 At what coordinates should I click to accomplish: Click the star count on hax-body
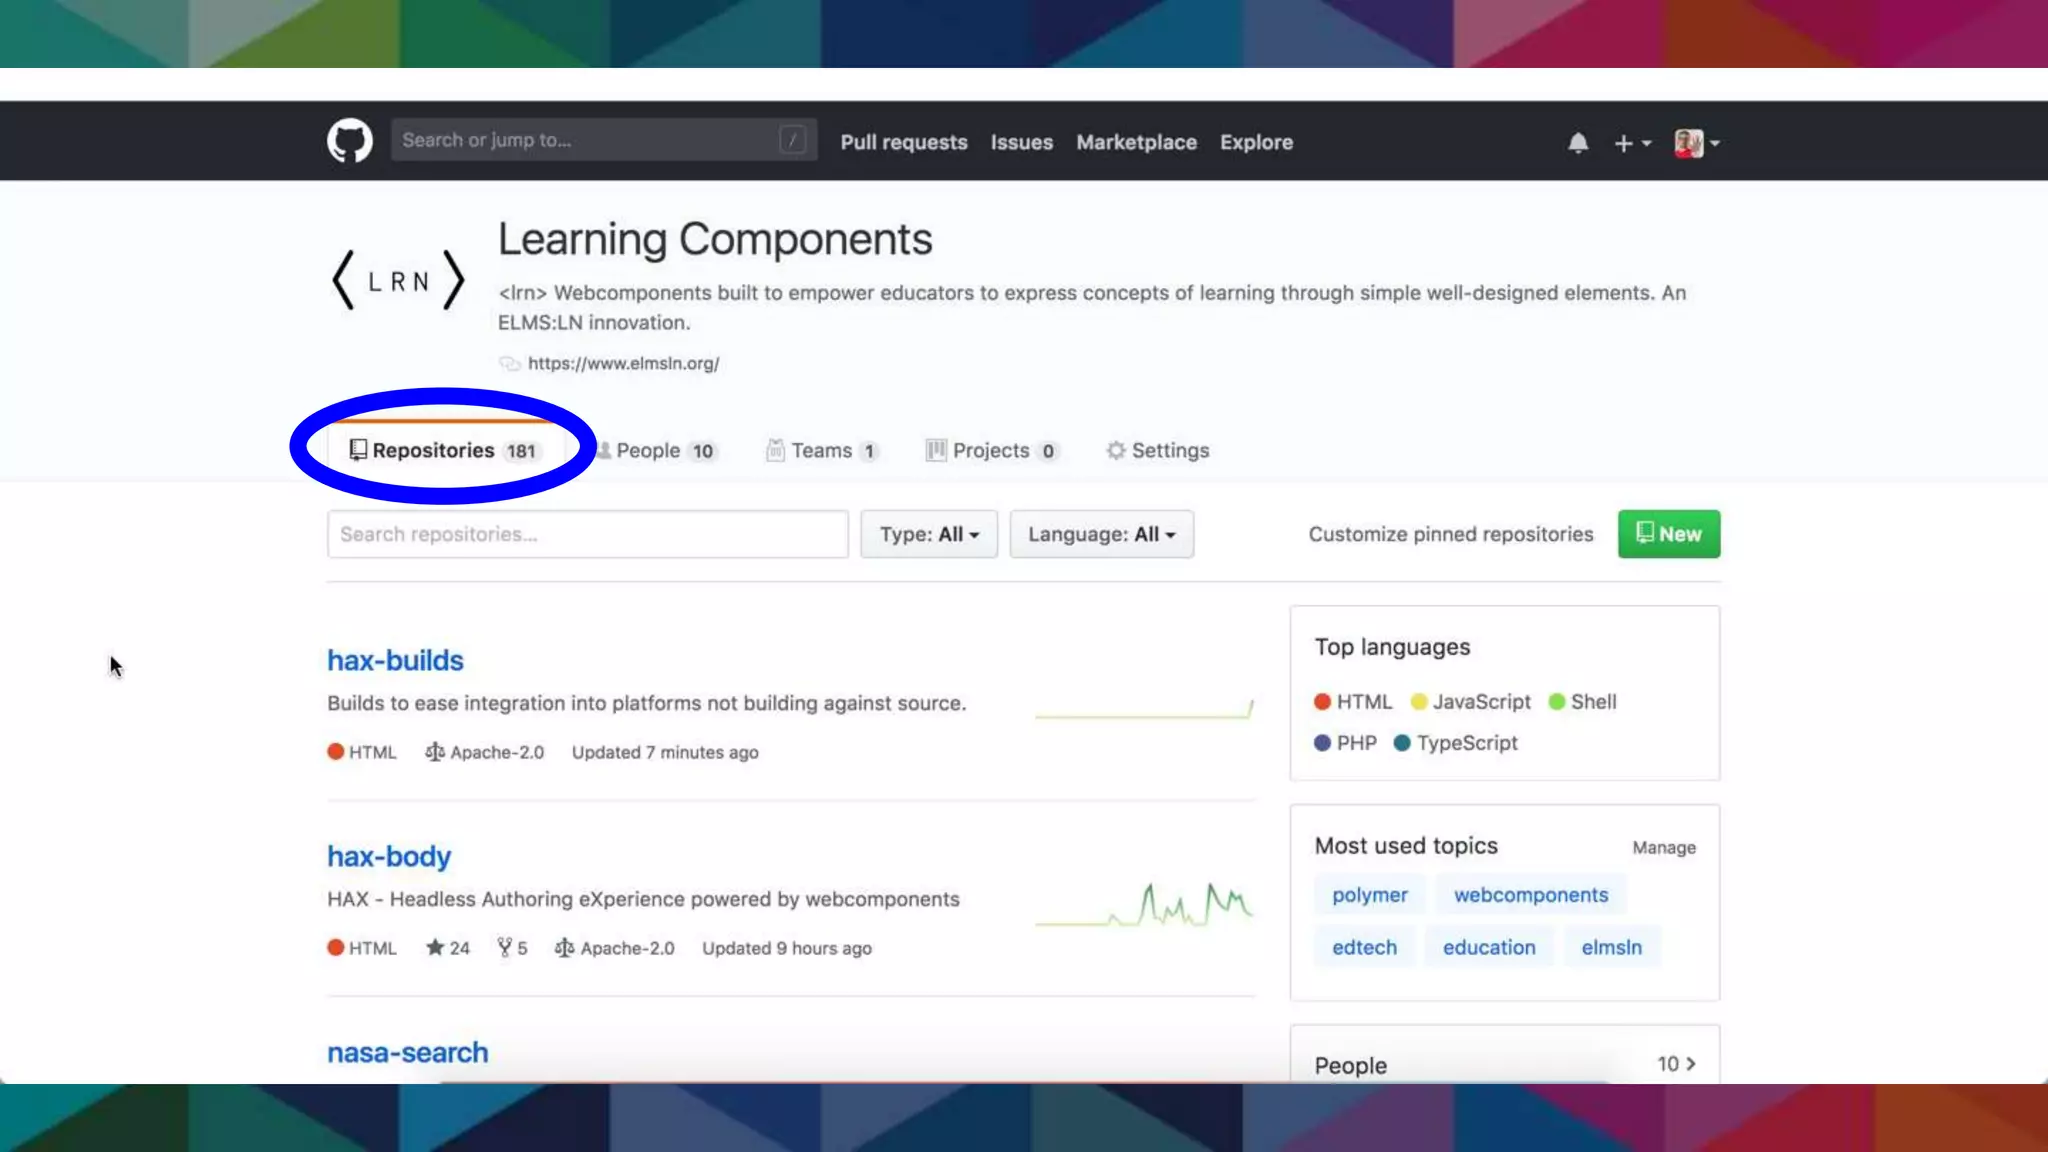click(x=448, y=948)
